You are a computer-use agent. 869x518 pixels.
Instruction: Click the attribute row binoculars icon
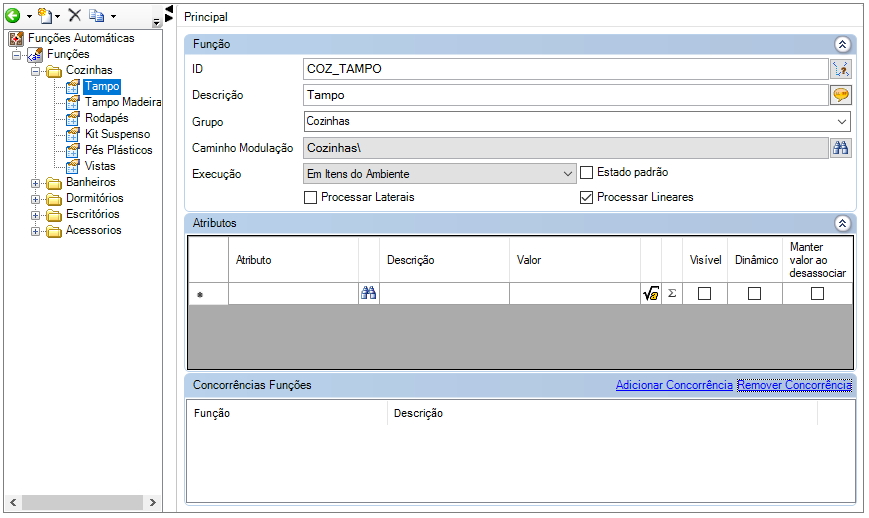pos(369,294)
